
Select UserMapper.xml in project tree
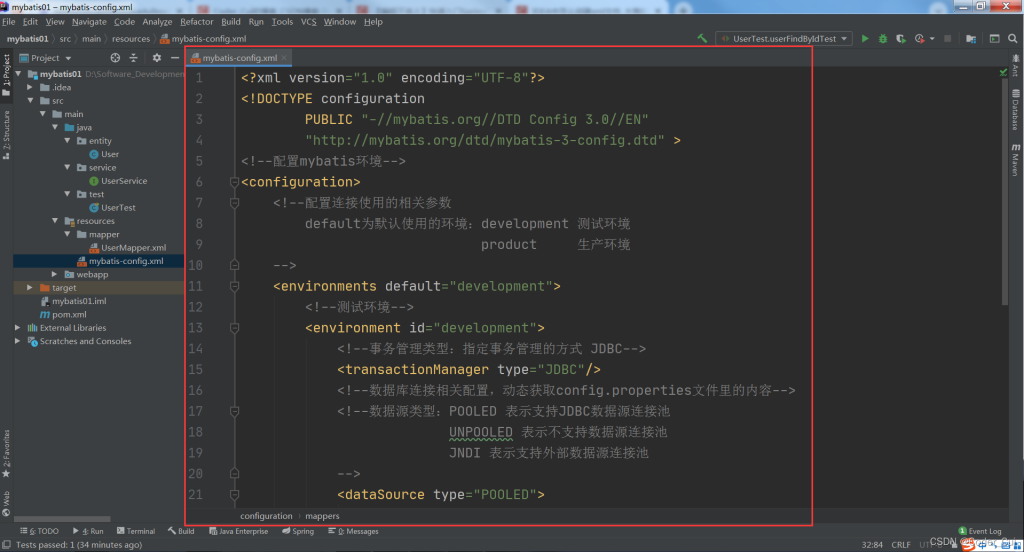[x=133, y=248]
